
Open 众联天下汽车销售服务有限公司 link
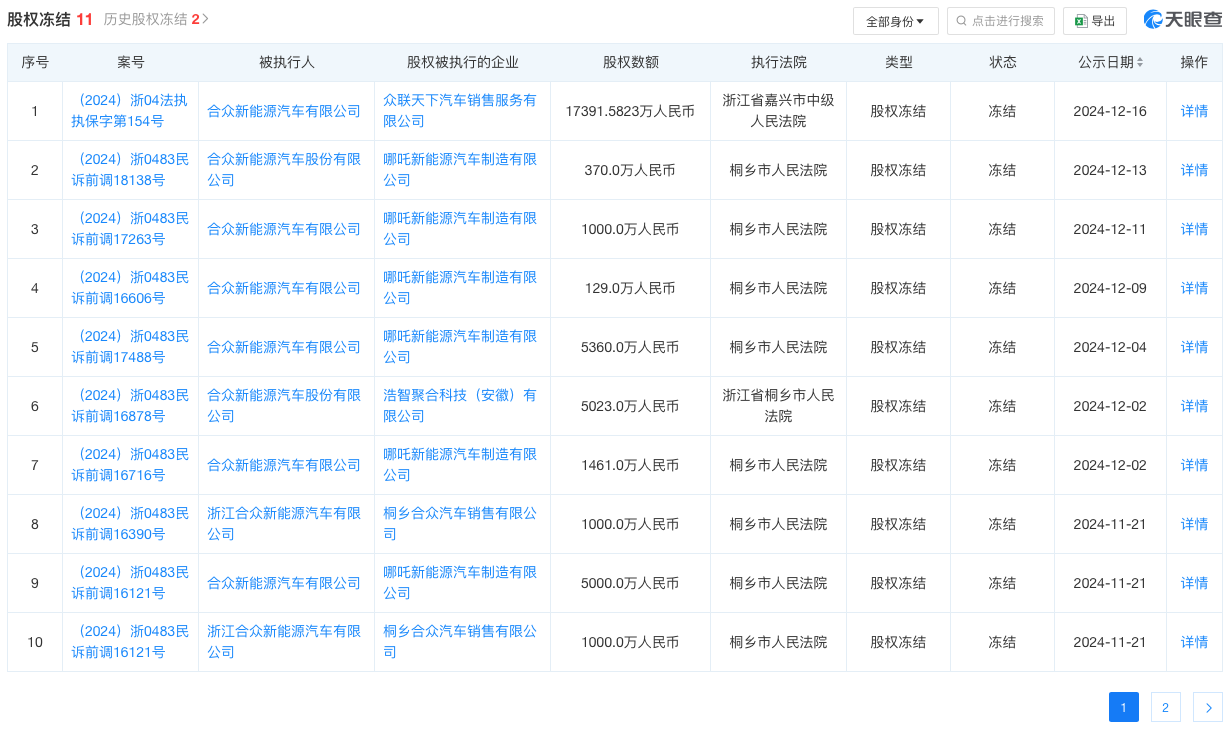460,111
